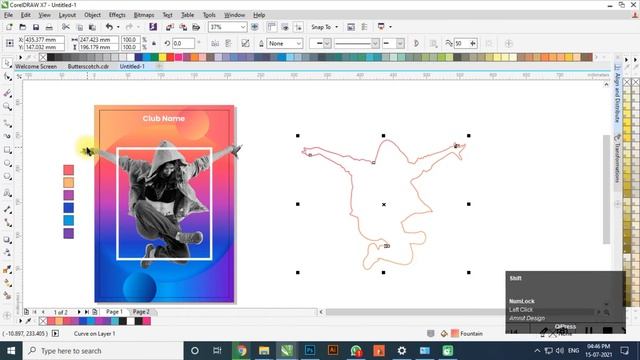This screenshot has width=640, height=360.
Task: Expand color palette flyout arrow at left
Action: point(20,57)
